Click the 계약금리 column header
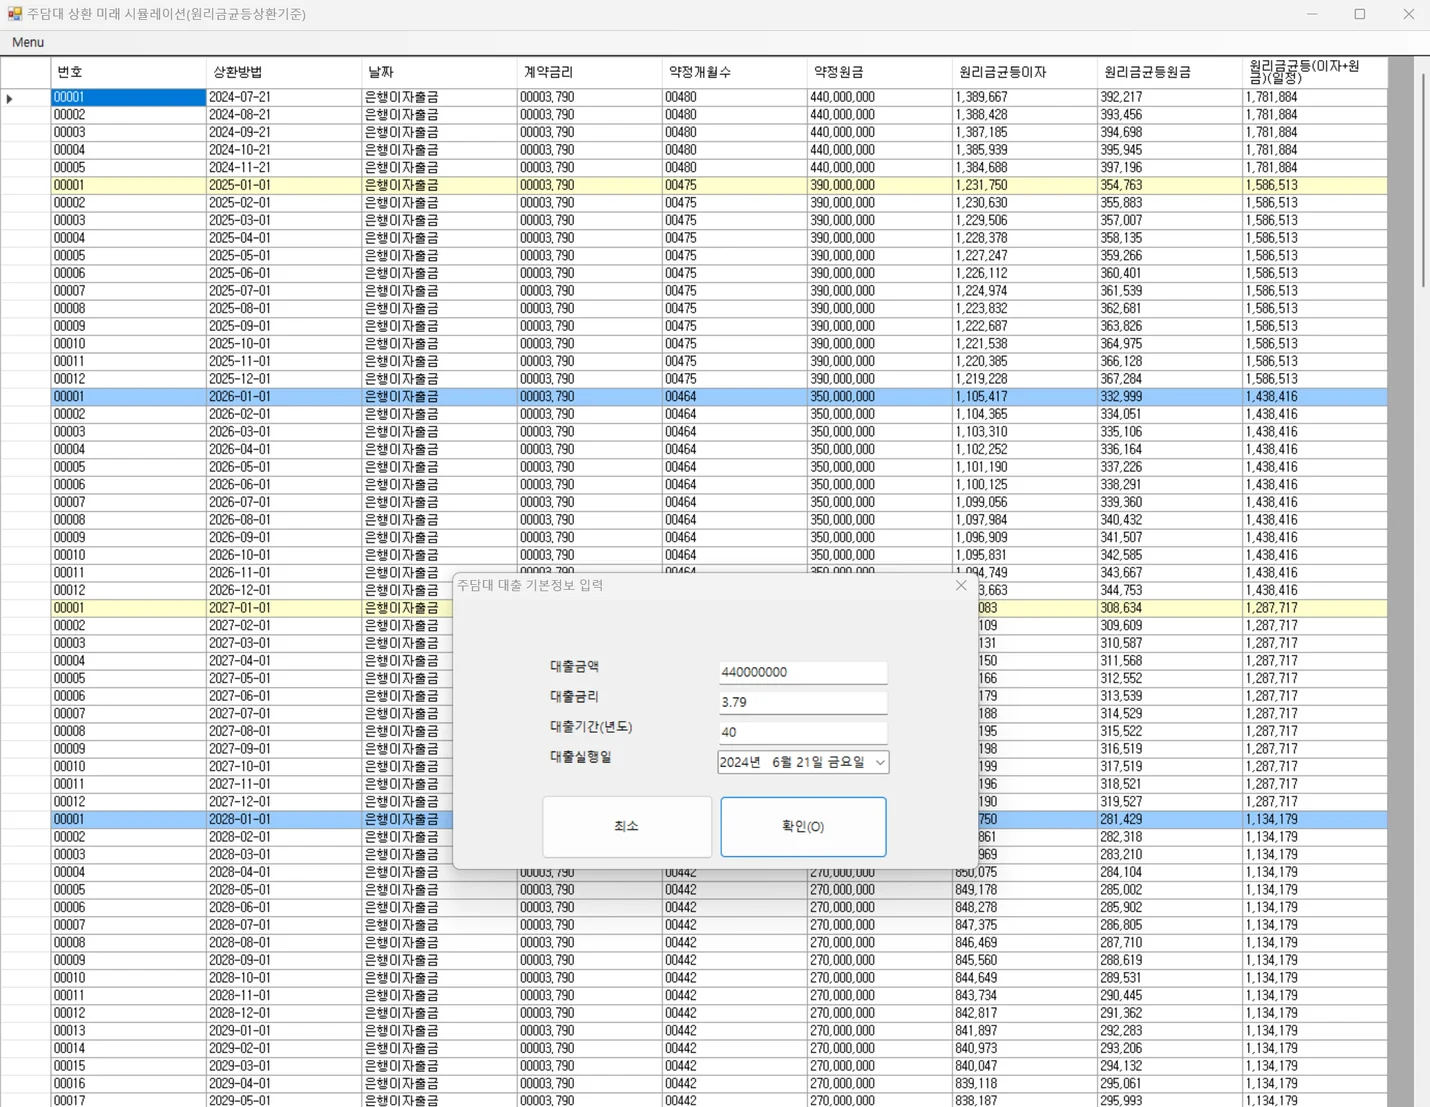Viewport: 1430px width, 1107px height. click(589, 72)
